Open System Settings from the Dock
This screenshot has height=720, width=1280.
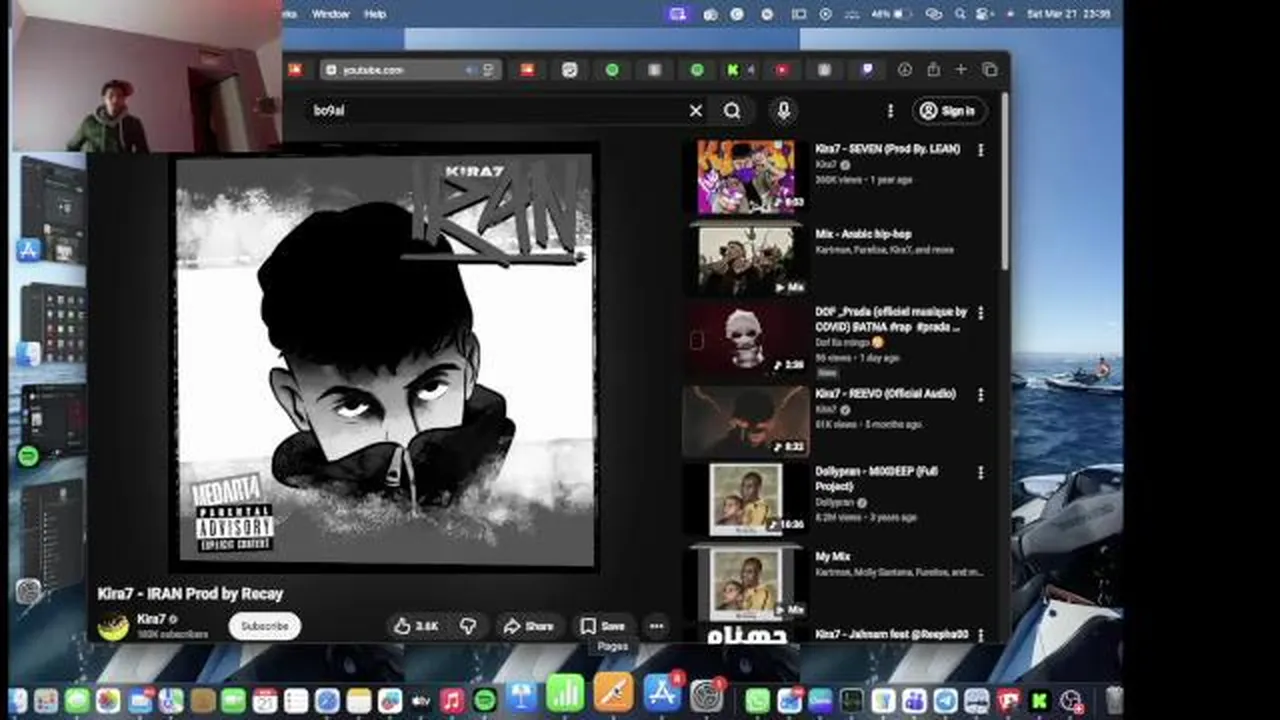707,696
